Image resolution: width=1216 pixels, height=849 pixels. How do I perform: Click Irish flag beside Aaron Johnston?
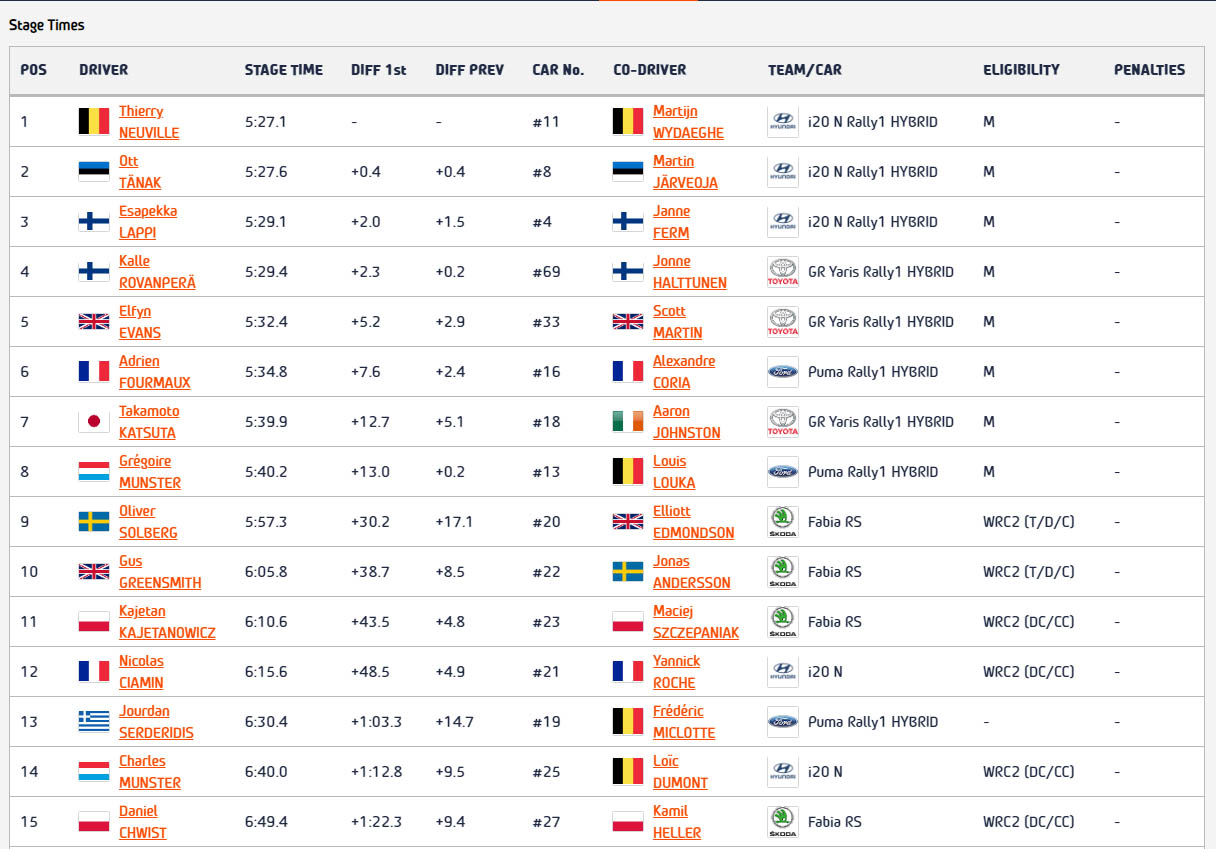pyautogui.click(x=628, y=422)
